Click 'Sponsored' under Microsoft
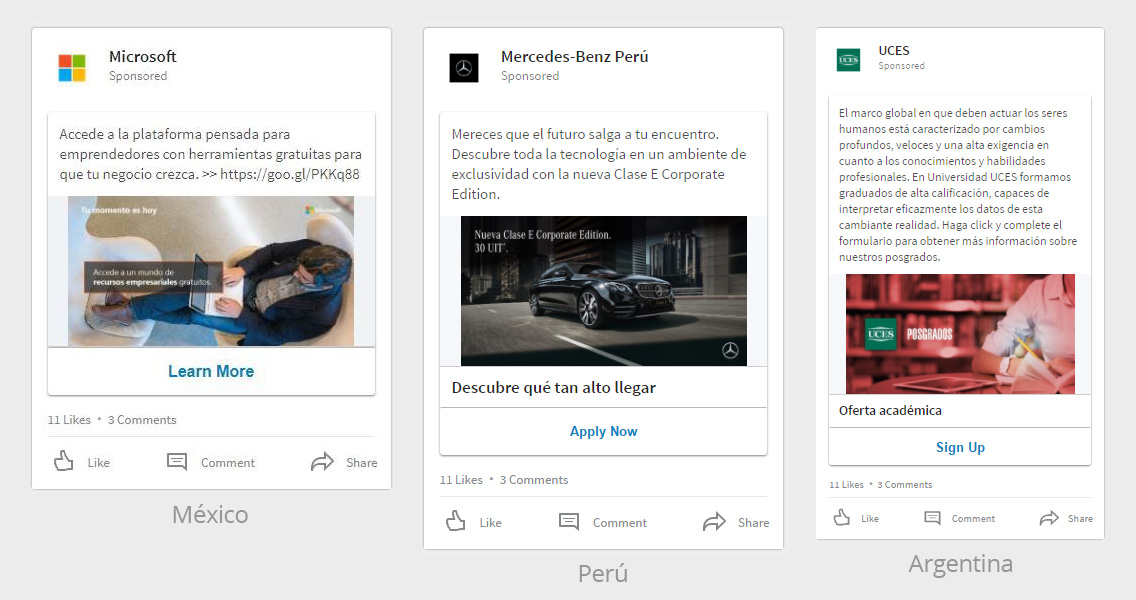This screenshot has height=600, width=1136. [x=138, y=76]
